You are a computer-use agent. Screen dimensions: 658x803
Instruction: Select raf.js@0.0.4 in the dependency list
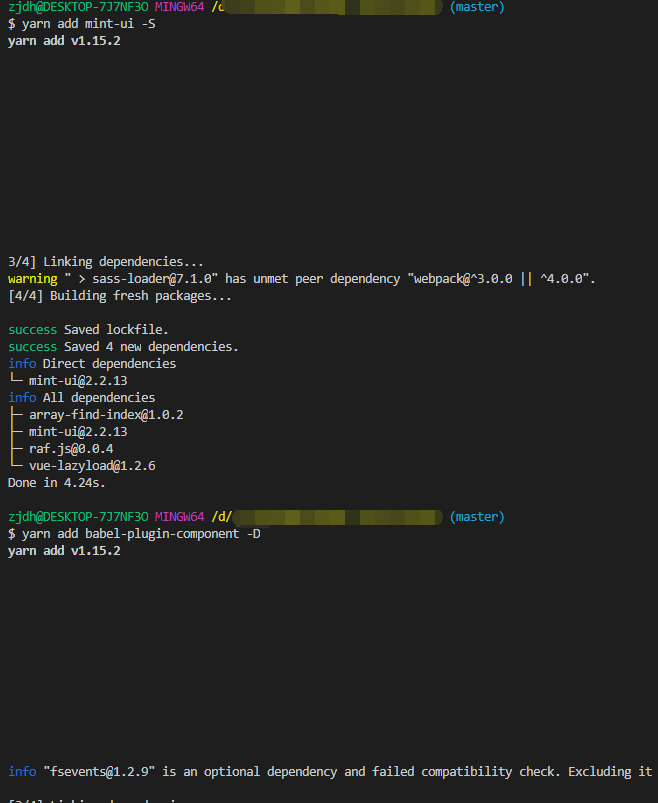71,449
